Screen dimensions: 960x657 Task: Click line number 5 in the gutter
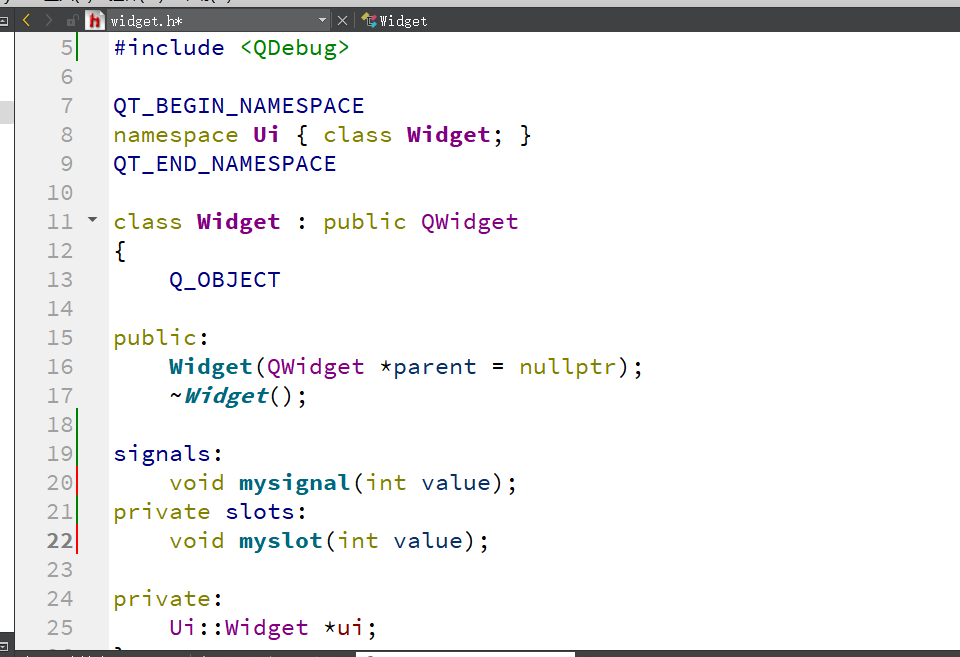[x=67, y=48]
